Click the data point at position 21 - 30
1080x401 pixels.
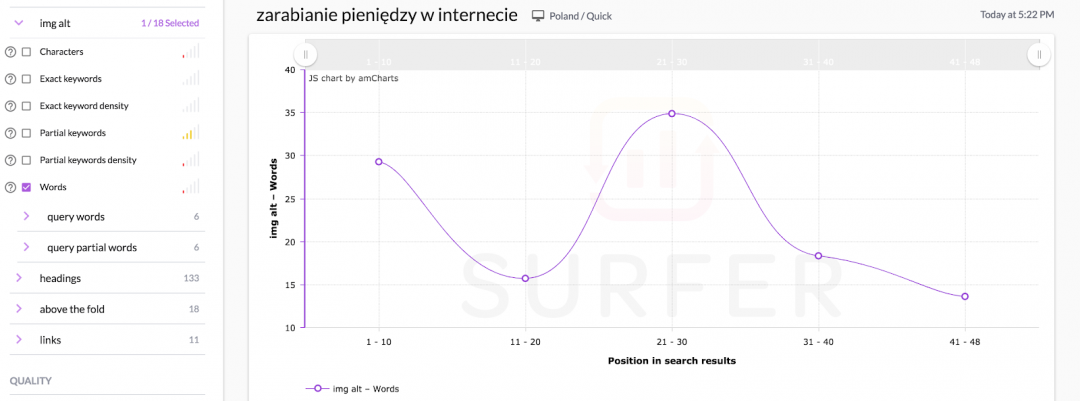click(672, 113)
